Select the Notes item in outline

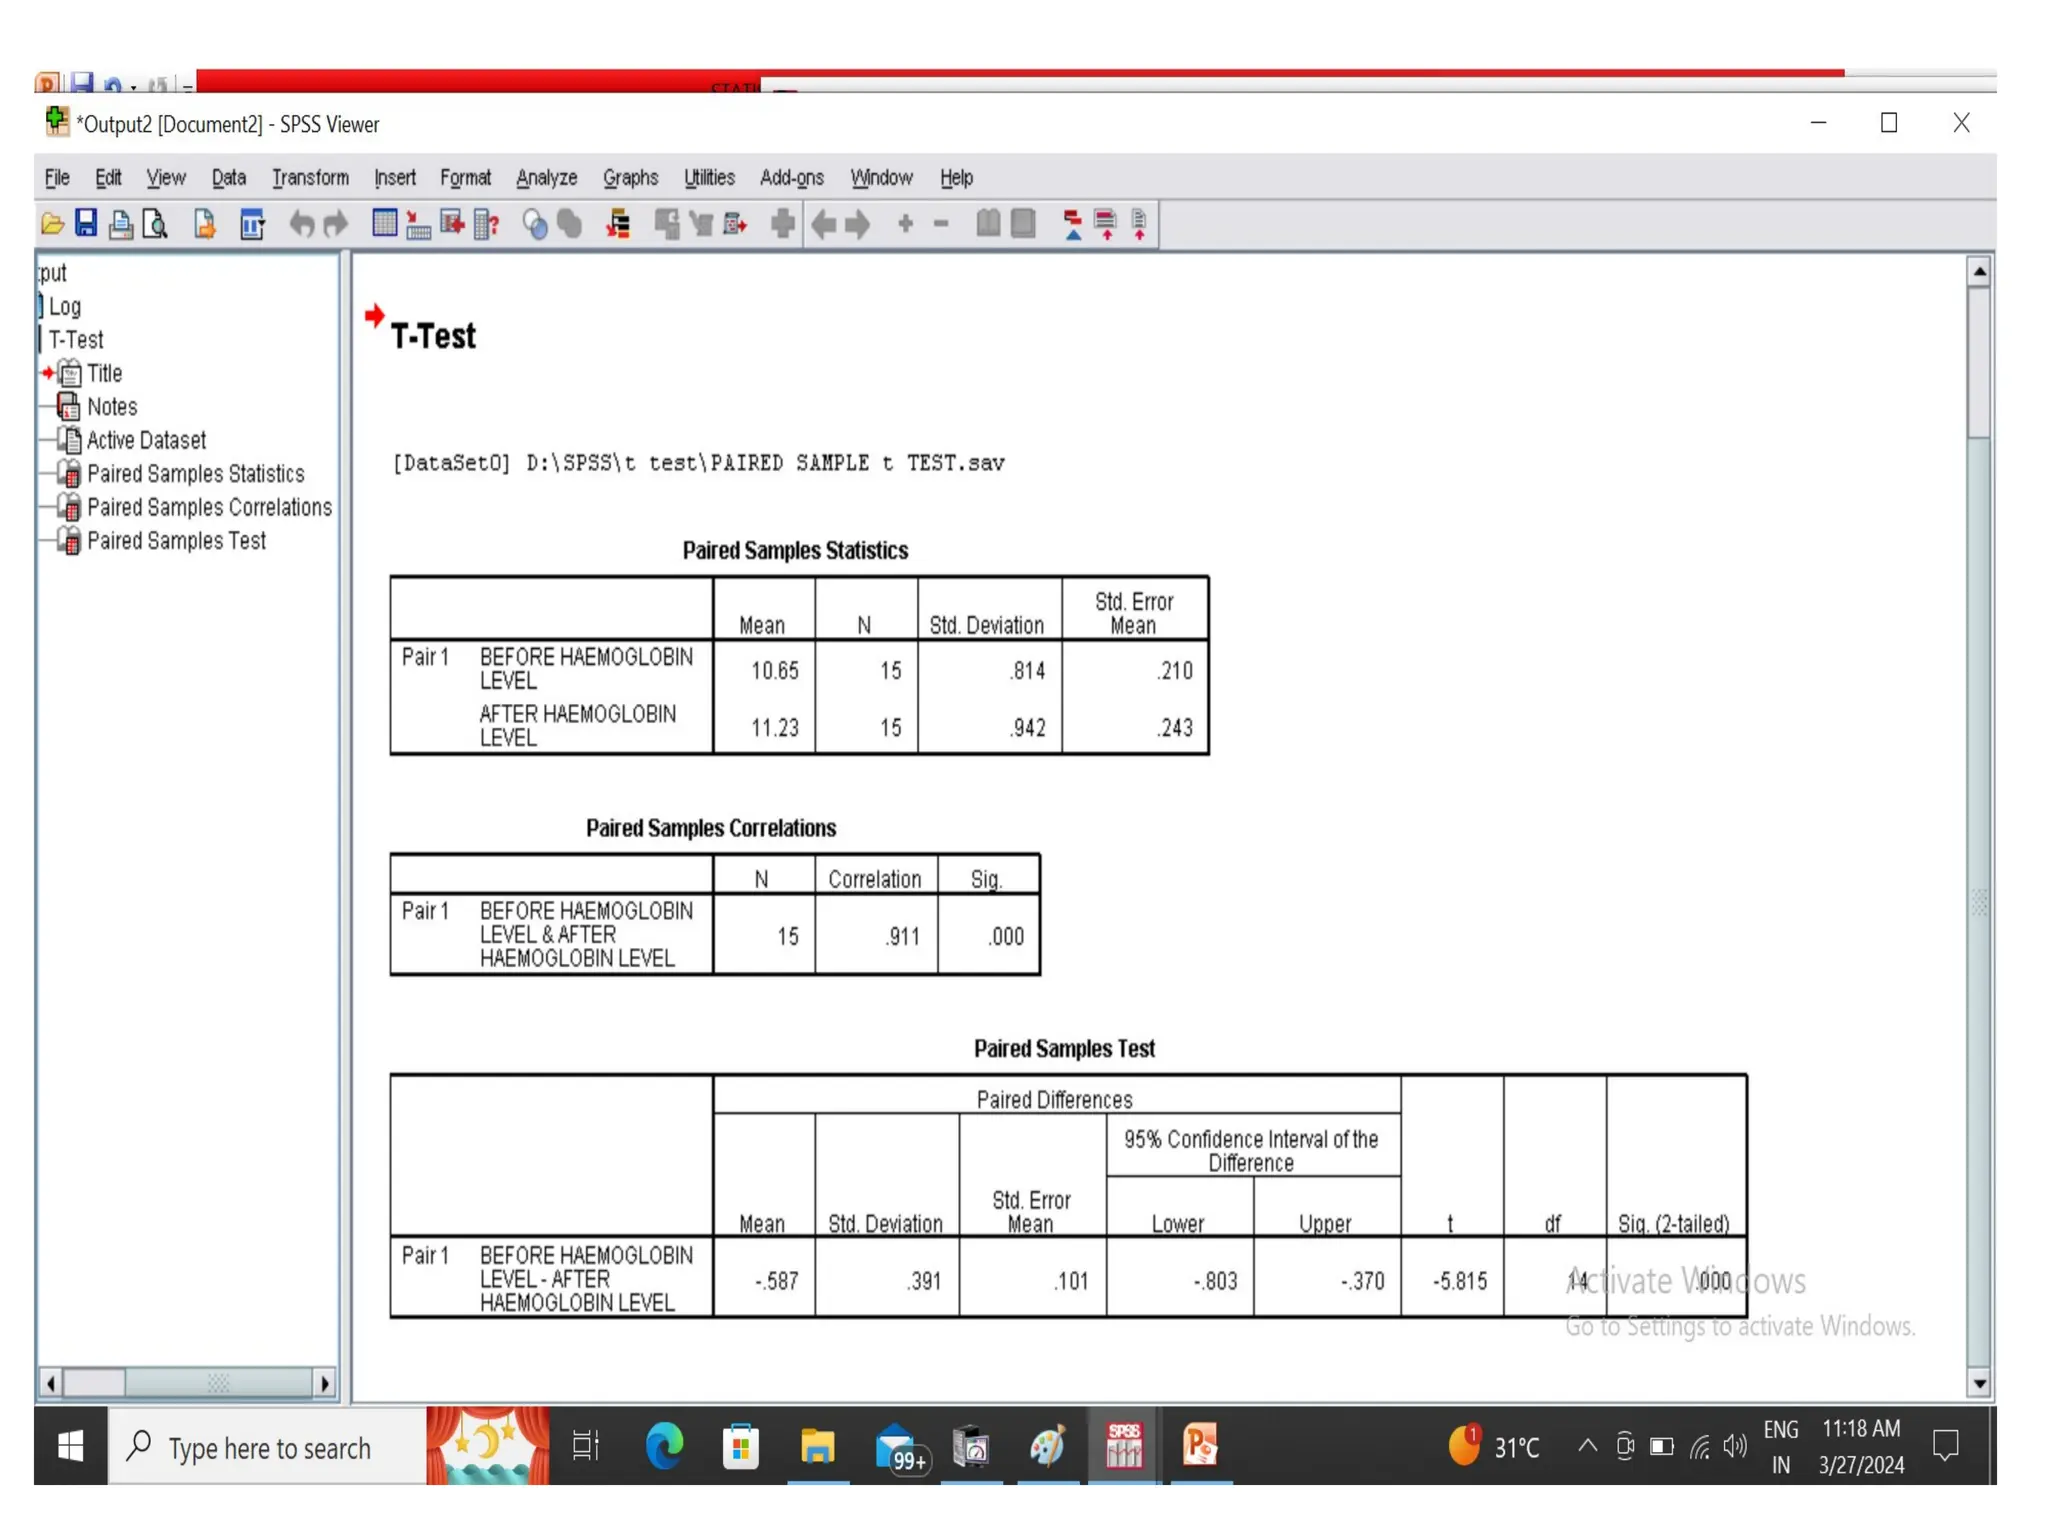click(111, 407)
